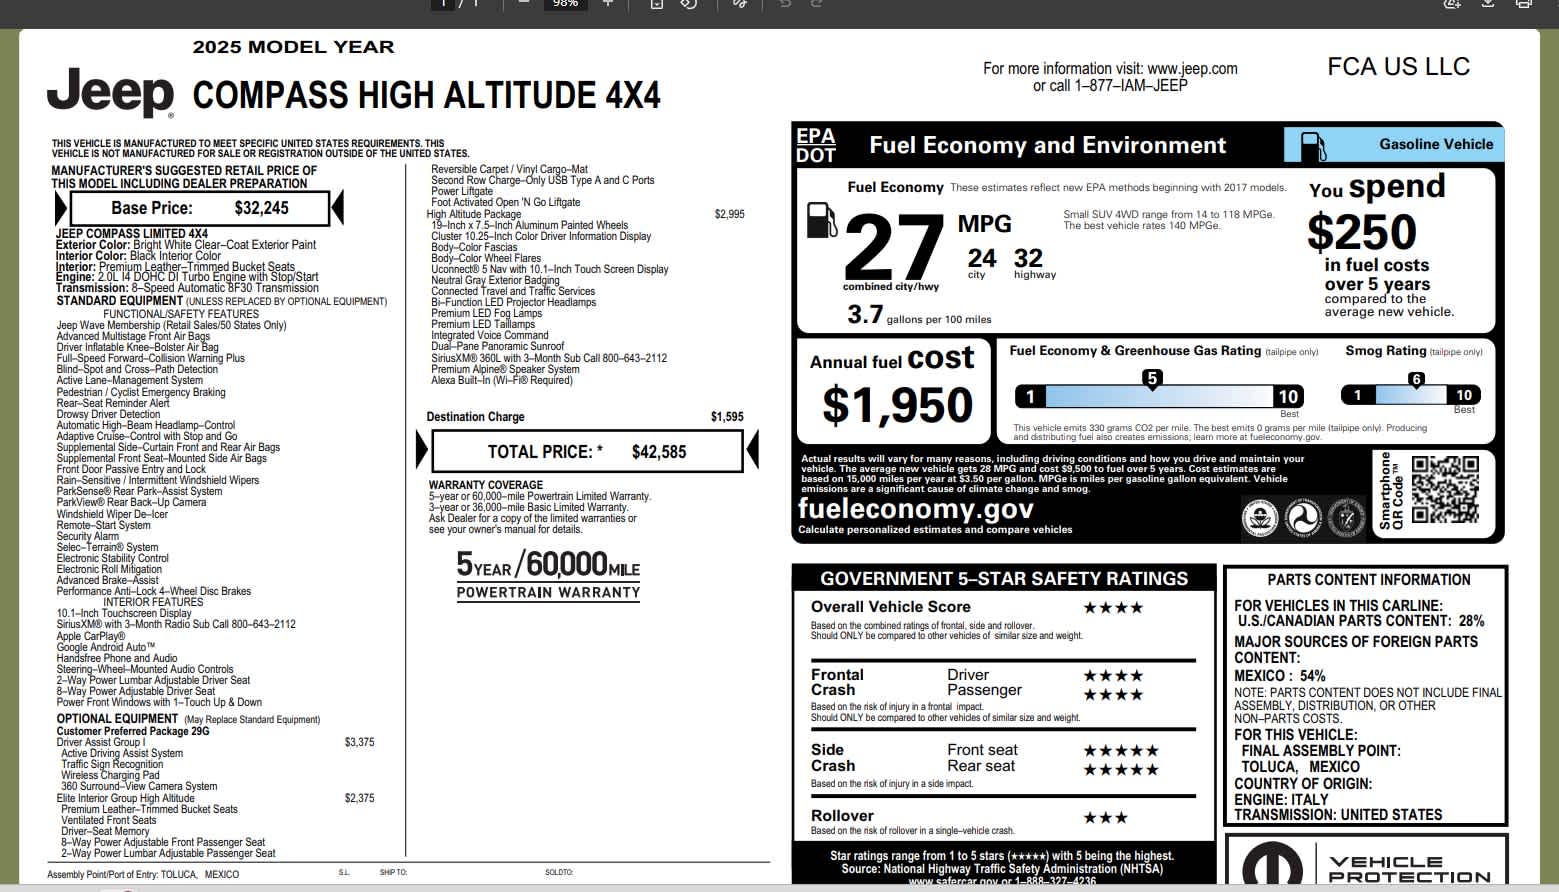Click marker 5 on greenhouse gas rating bar
The image size is (1559, 892).
tap(1152, 378)
